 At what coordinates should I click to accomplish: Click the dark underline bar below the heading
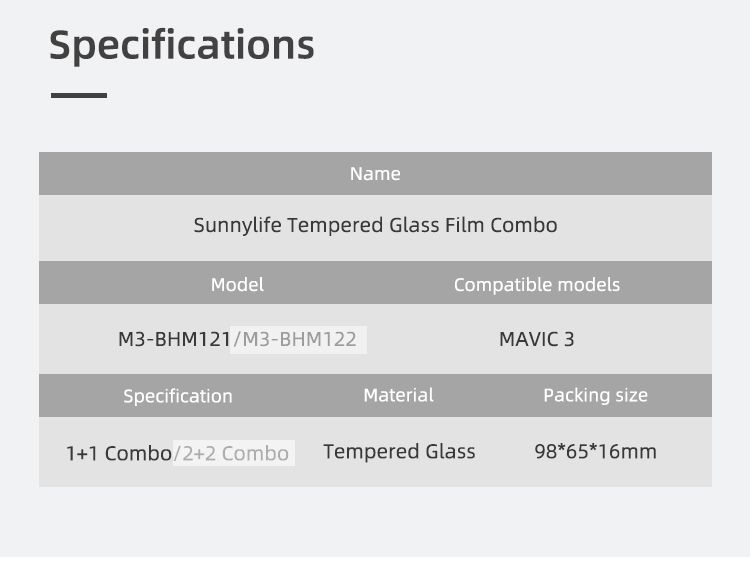[78, 95]
